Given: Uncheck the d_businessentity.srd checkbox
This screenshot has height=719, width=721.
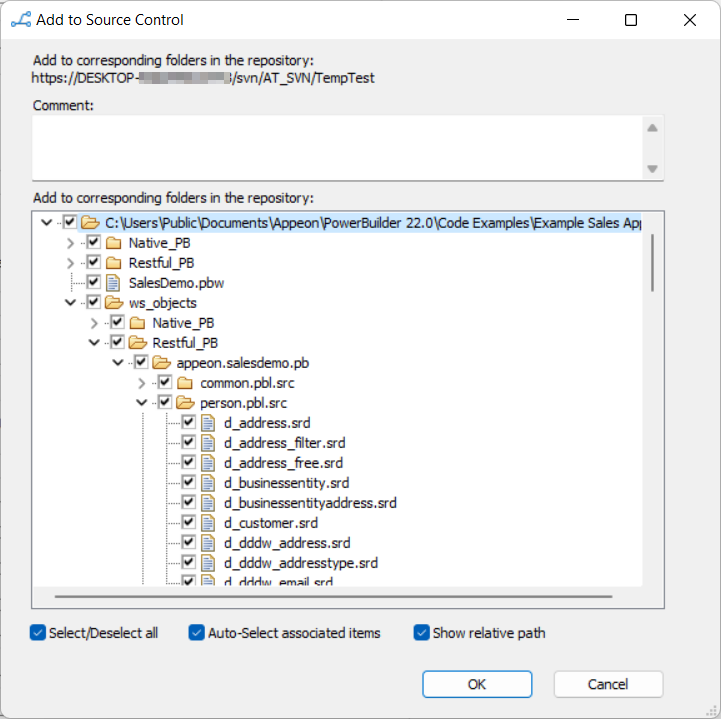Looking at the screenshot, I should pos(189,483).
